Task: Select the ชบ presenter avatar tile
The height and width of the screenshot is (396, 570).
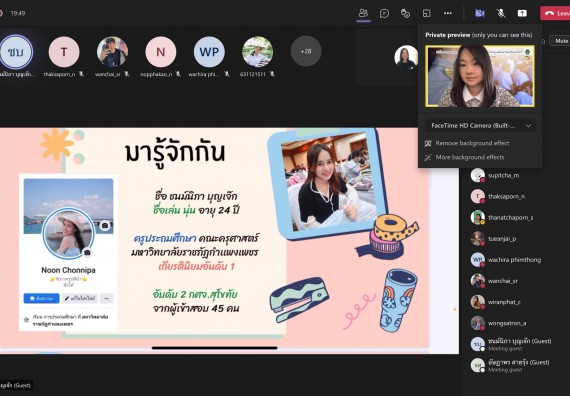Action: [x=16, y=52]
